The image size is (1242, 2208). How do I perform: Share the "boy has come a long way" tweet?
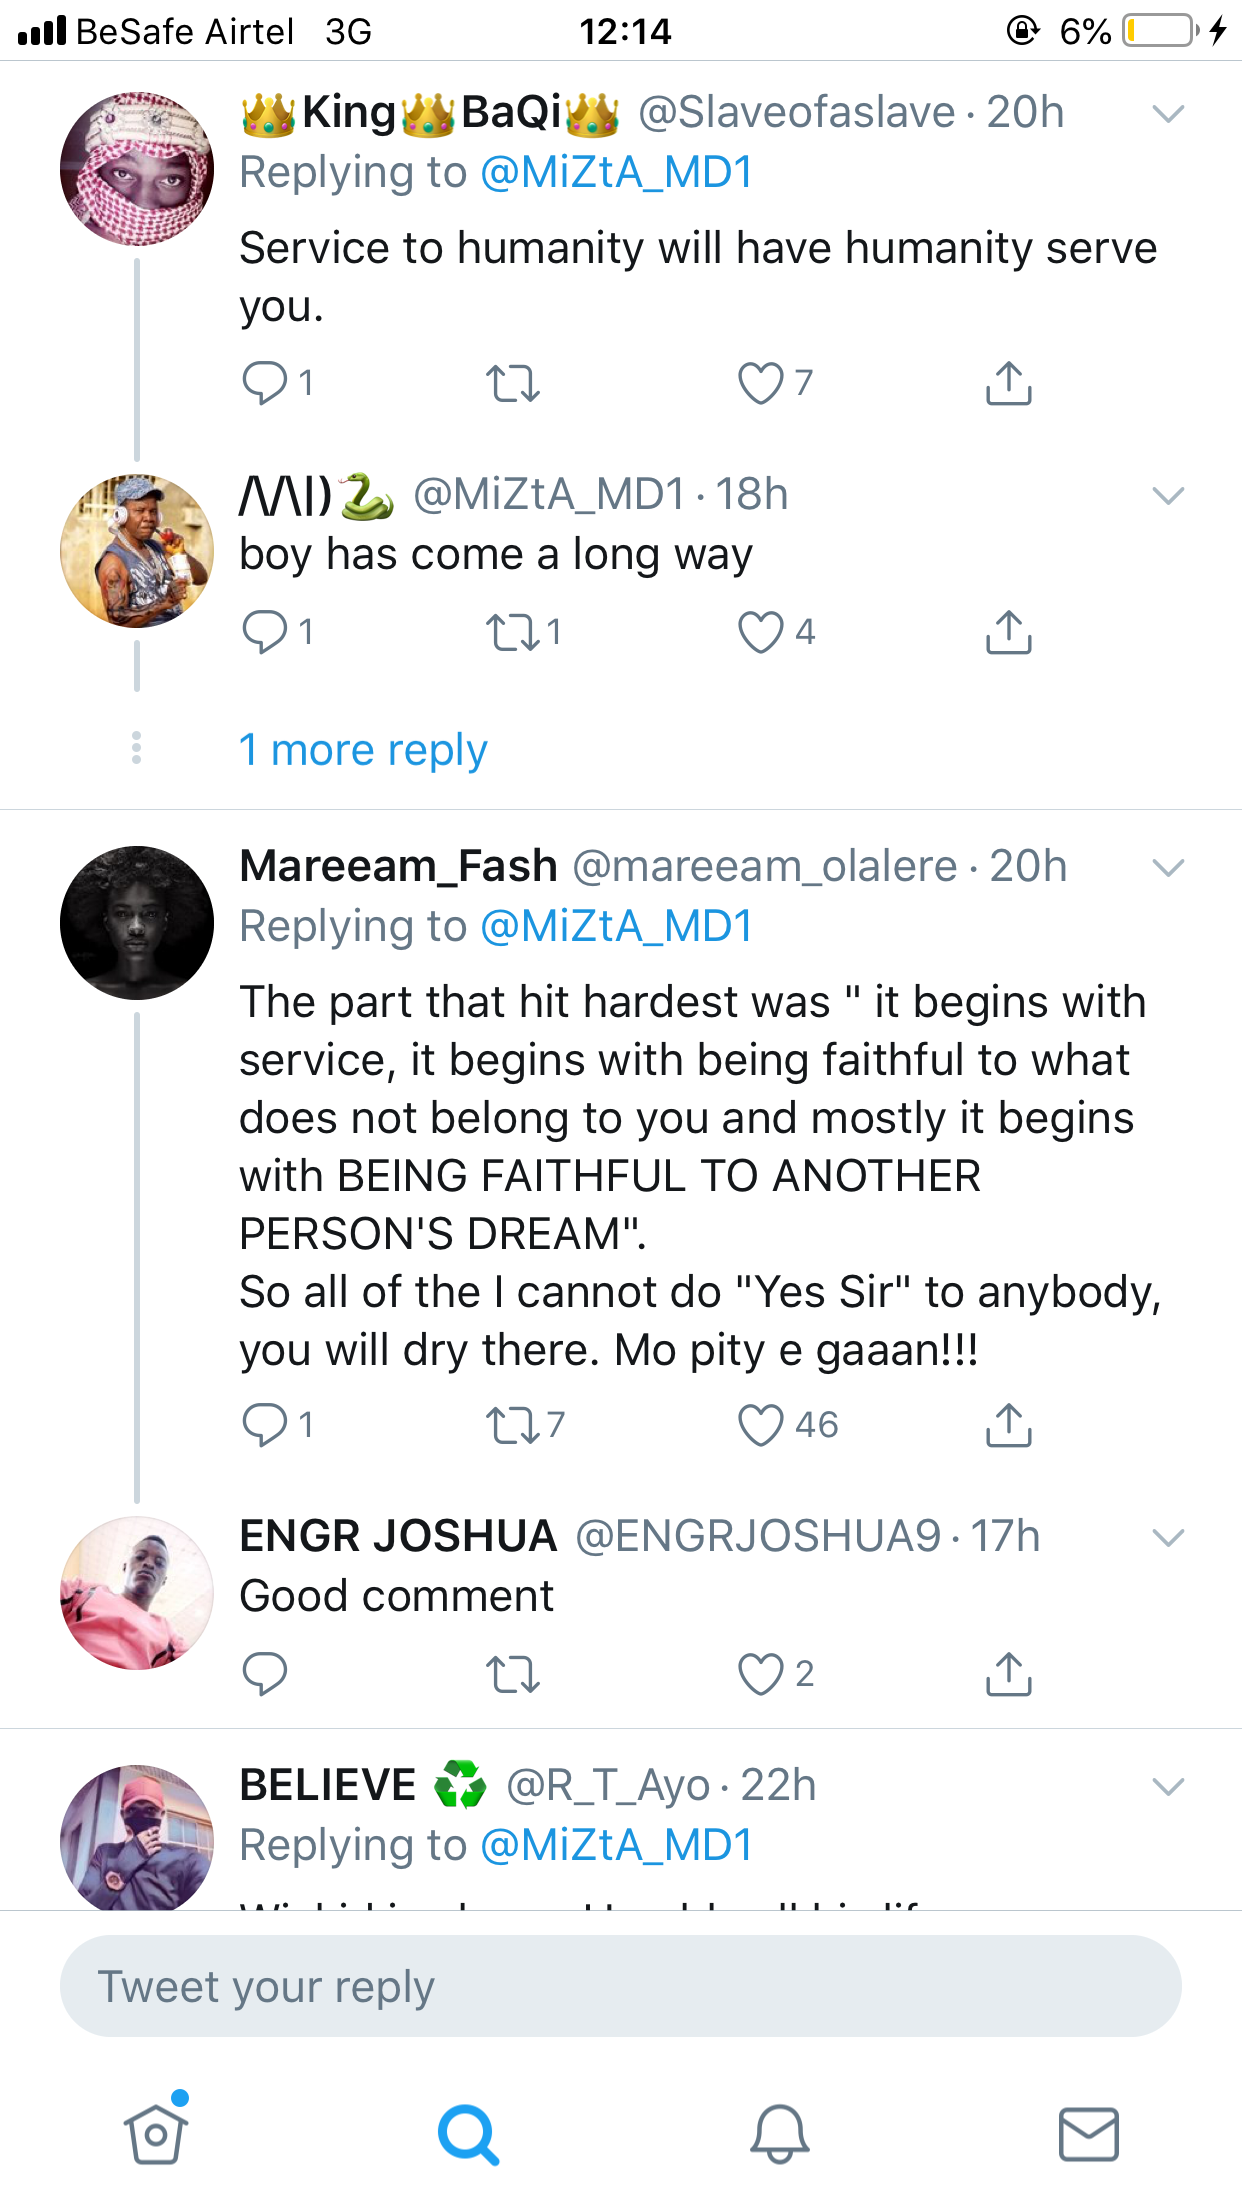(1008, 632)
